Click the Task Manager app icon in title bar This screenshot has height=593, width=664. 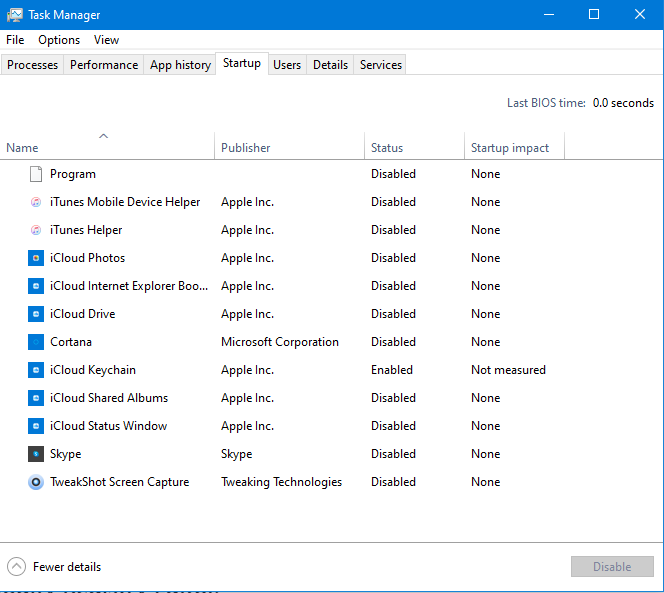pos(14,15)
